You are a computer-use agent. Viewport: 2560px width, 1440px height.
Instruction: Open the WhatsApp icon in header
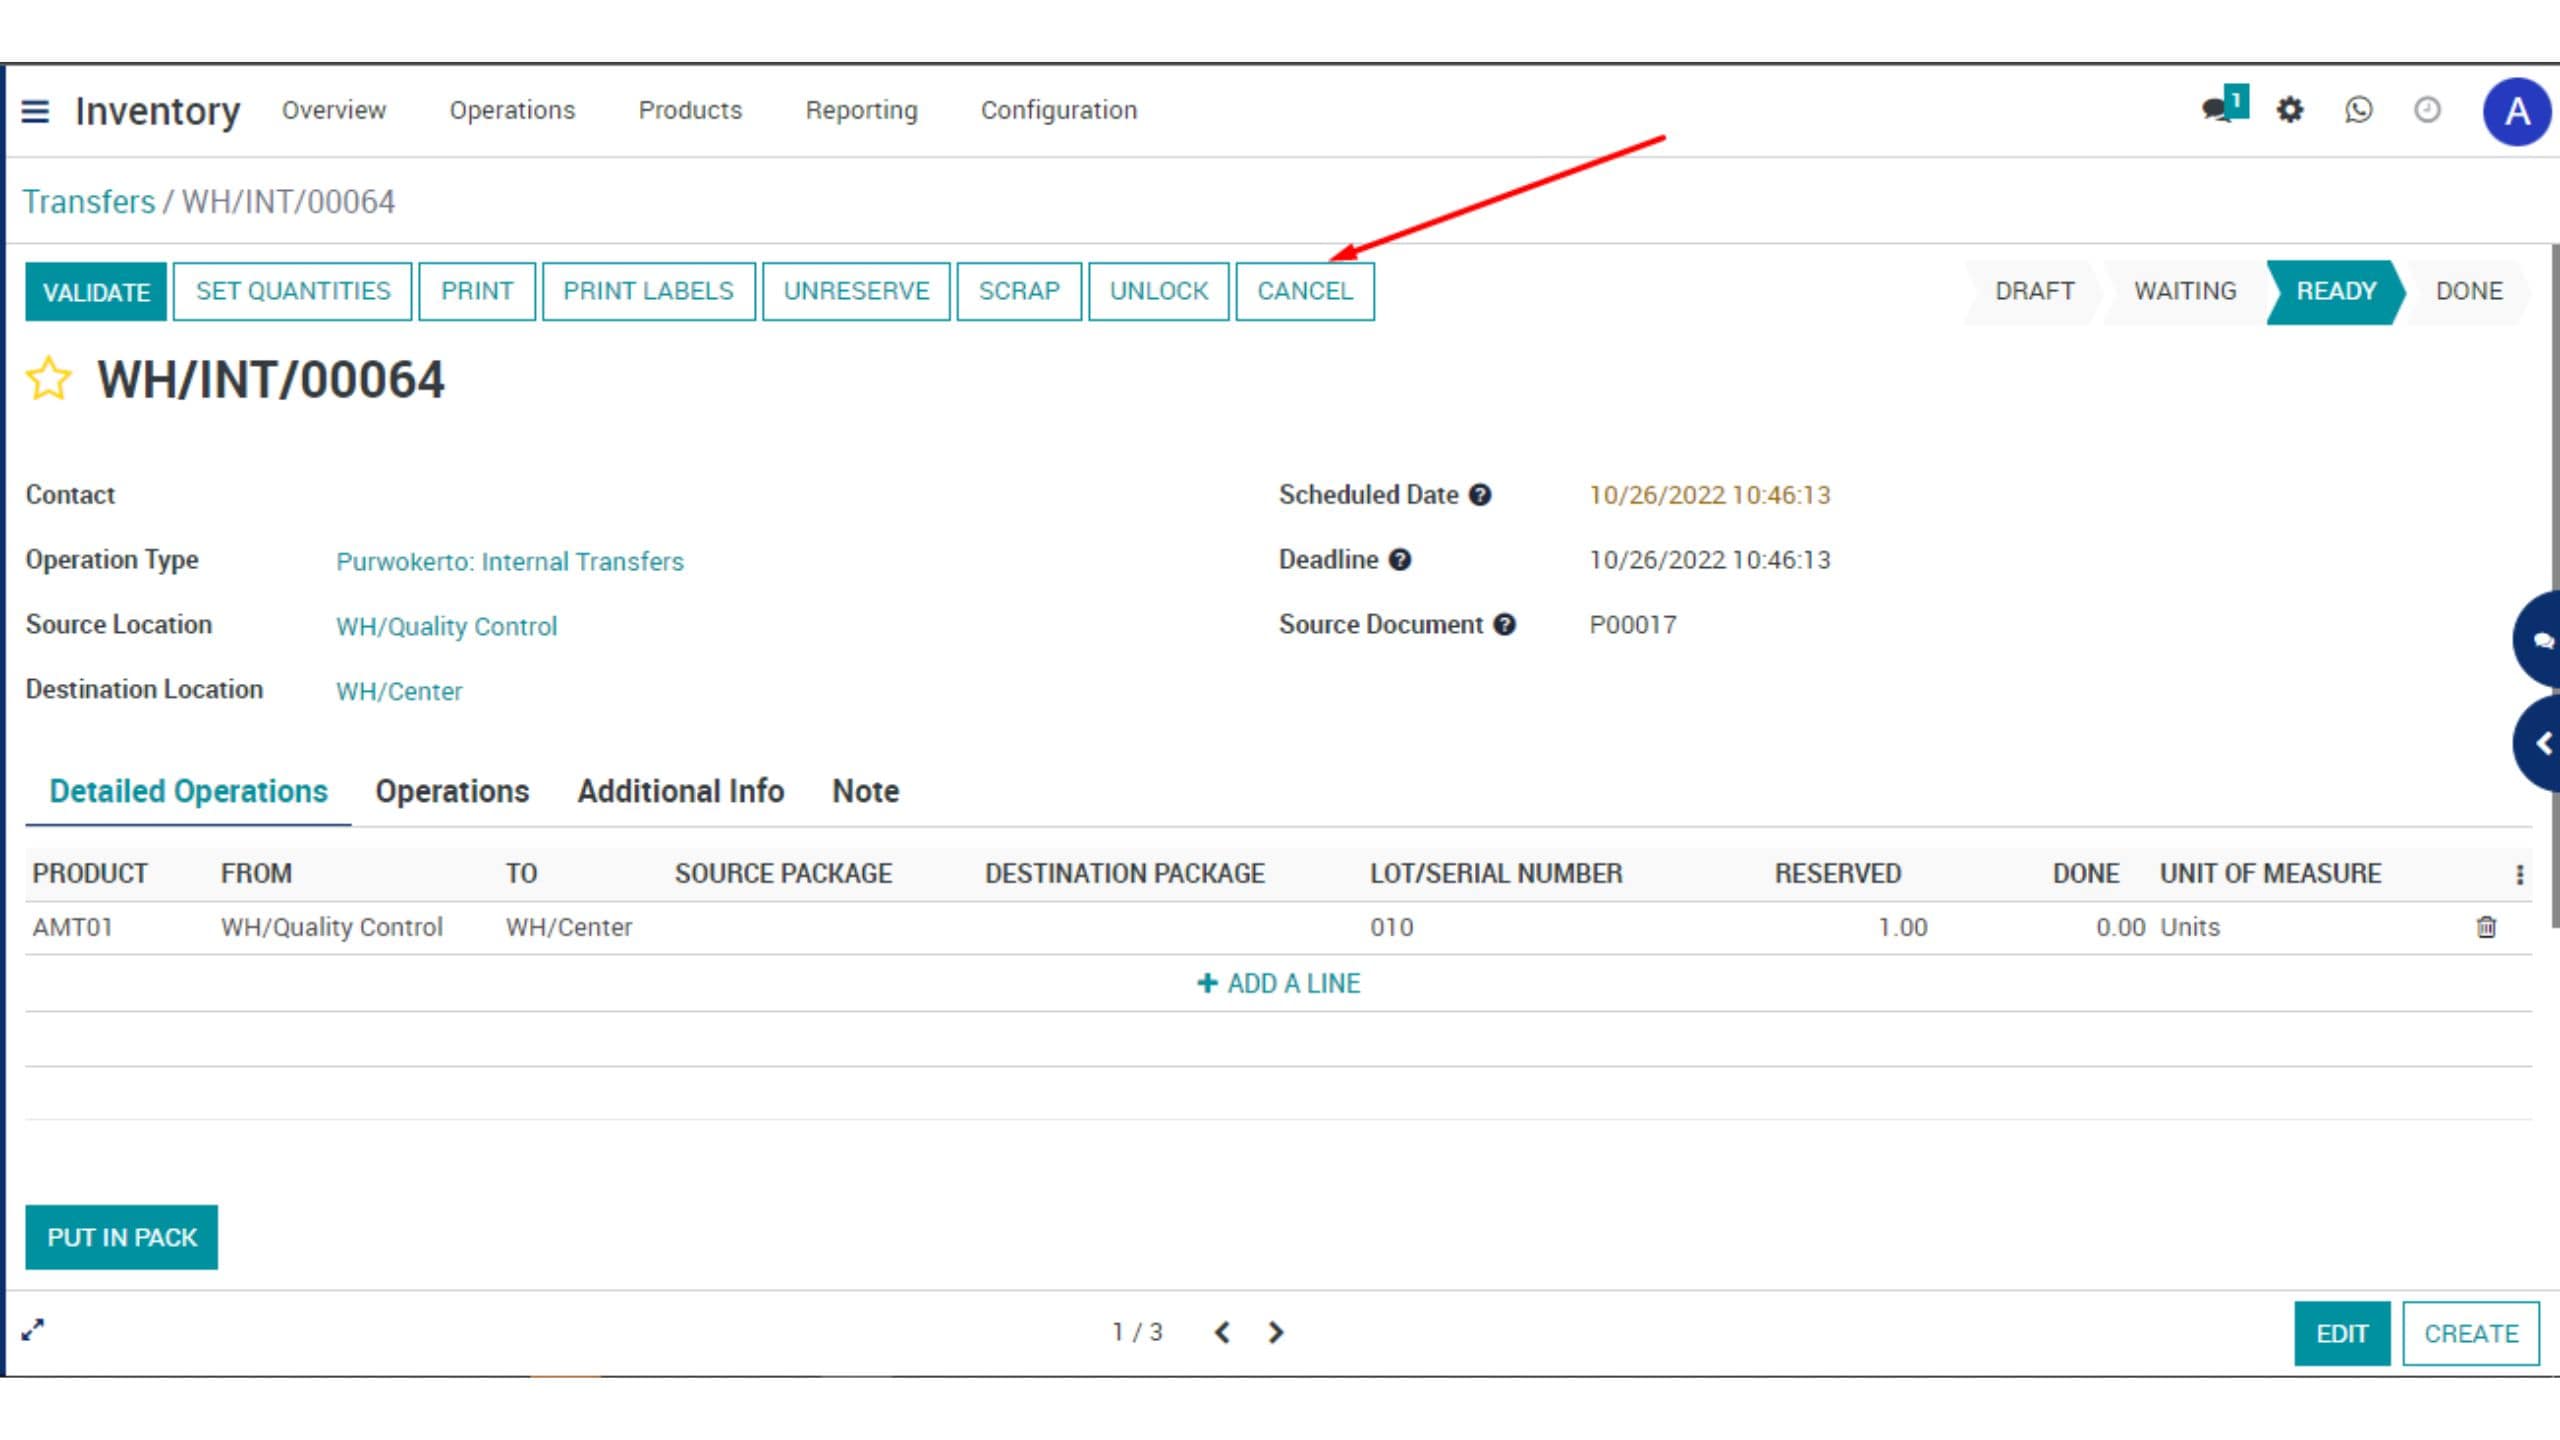pos(2359,109)
